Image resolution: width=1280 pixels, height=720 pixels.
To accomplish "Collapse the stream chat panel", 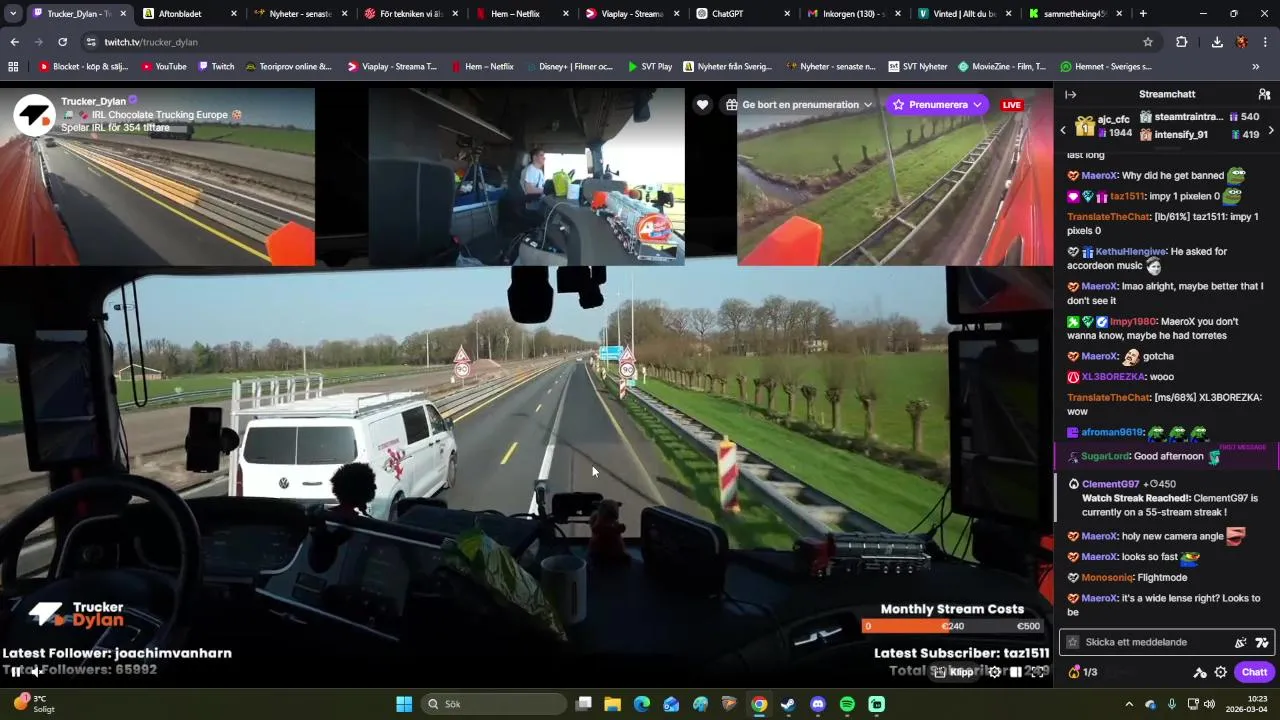I will tap(1070, 94).
